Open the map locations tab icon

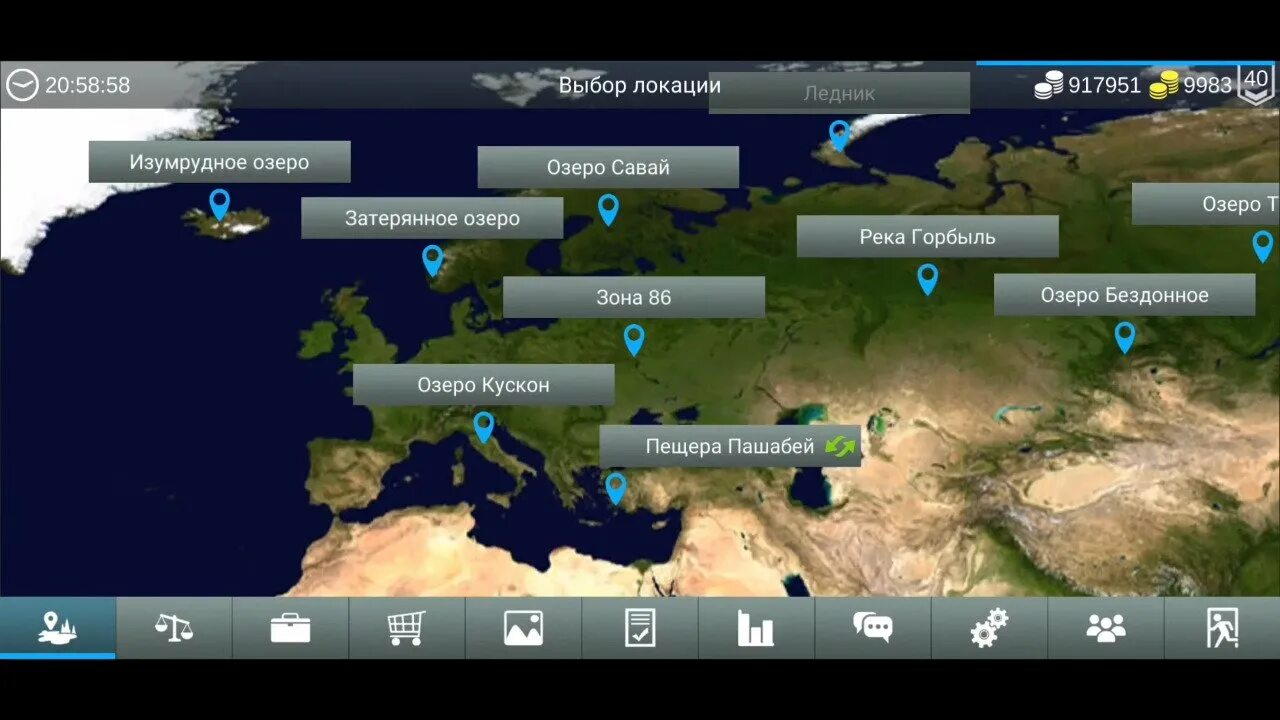pos(57,628)
